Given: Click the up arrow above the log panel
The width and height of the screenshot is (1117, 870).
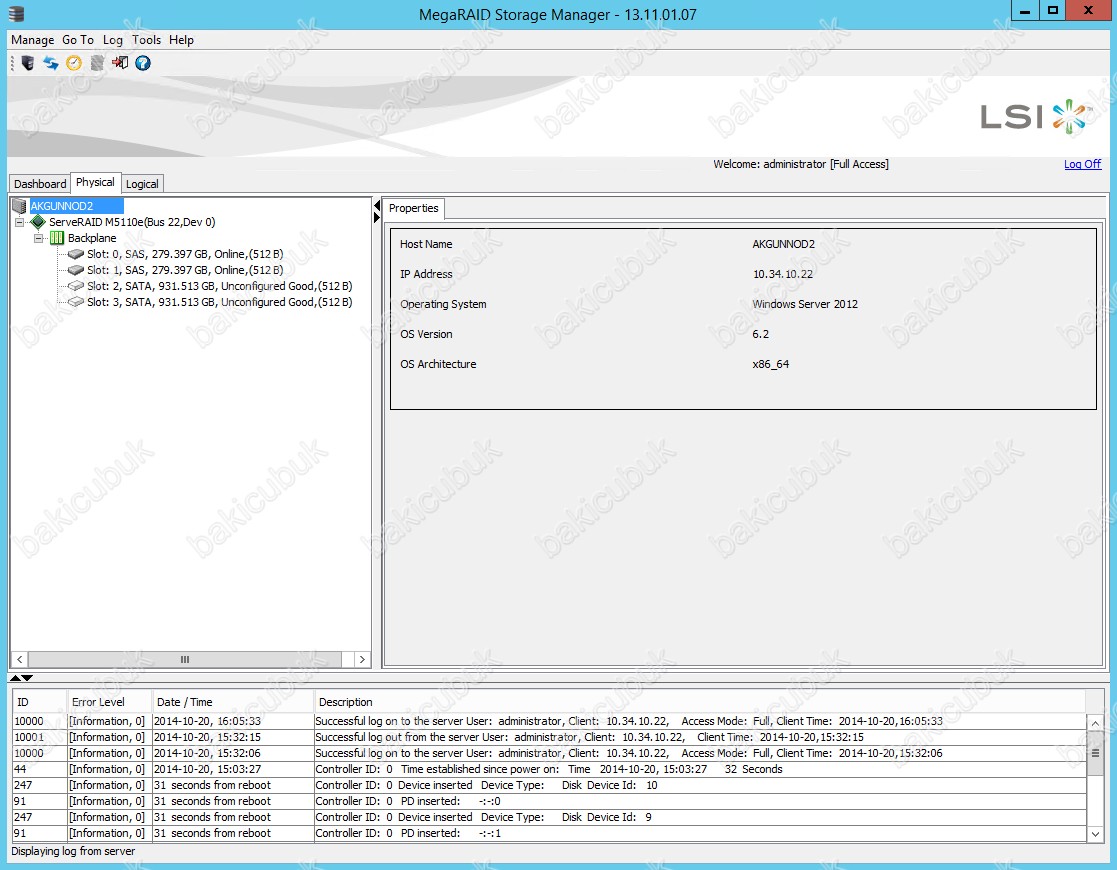Looking at the screenshot, I should click(x=15, y=678).
